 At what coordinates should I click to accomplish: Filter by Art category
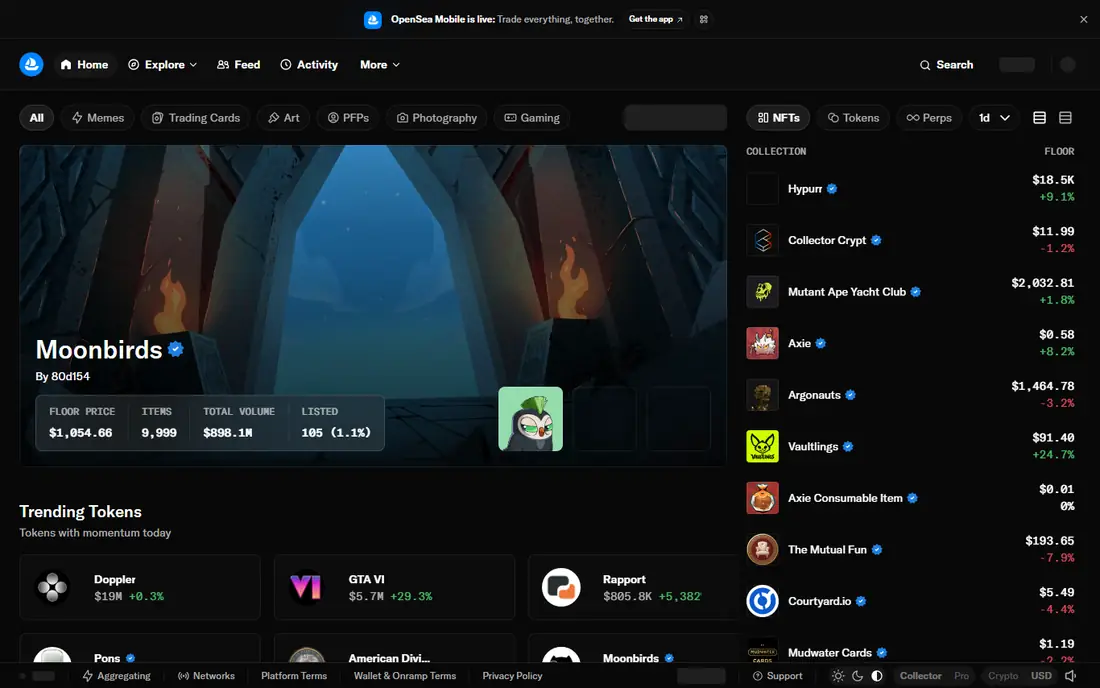click(x=283, y=118)
